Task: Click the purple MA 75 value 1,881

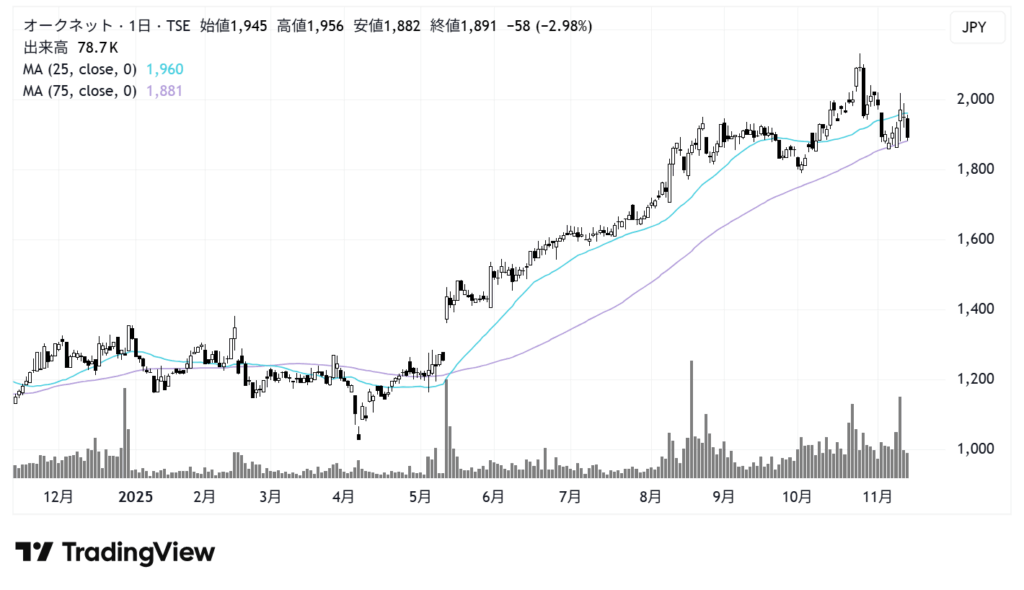Action: (165, 91)
